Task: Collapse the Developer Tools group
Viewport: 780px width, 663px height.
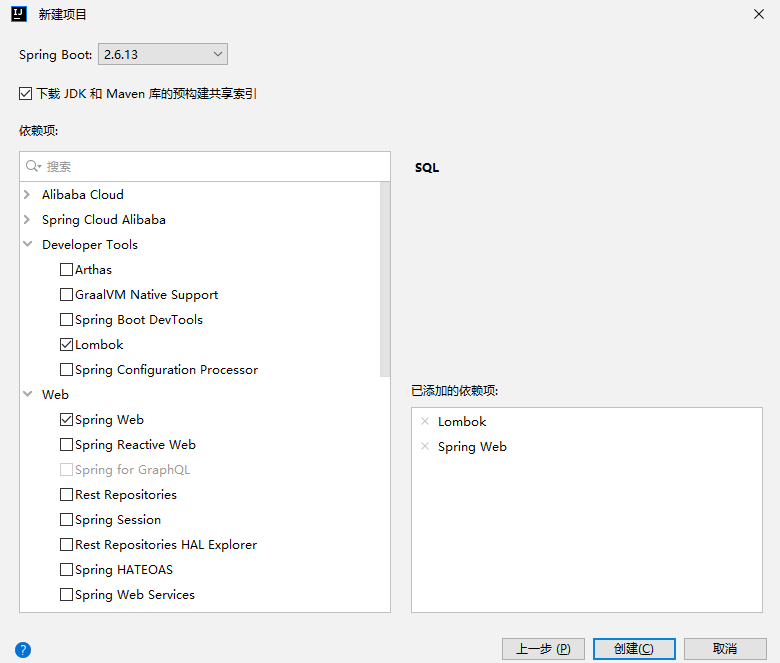Action: click(x=28, y=244)
